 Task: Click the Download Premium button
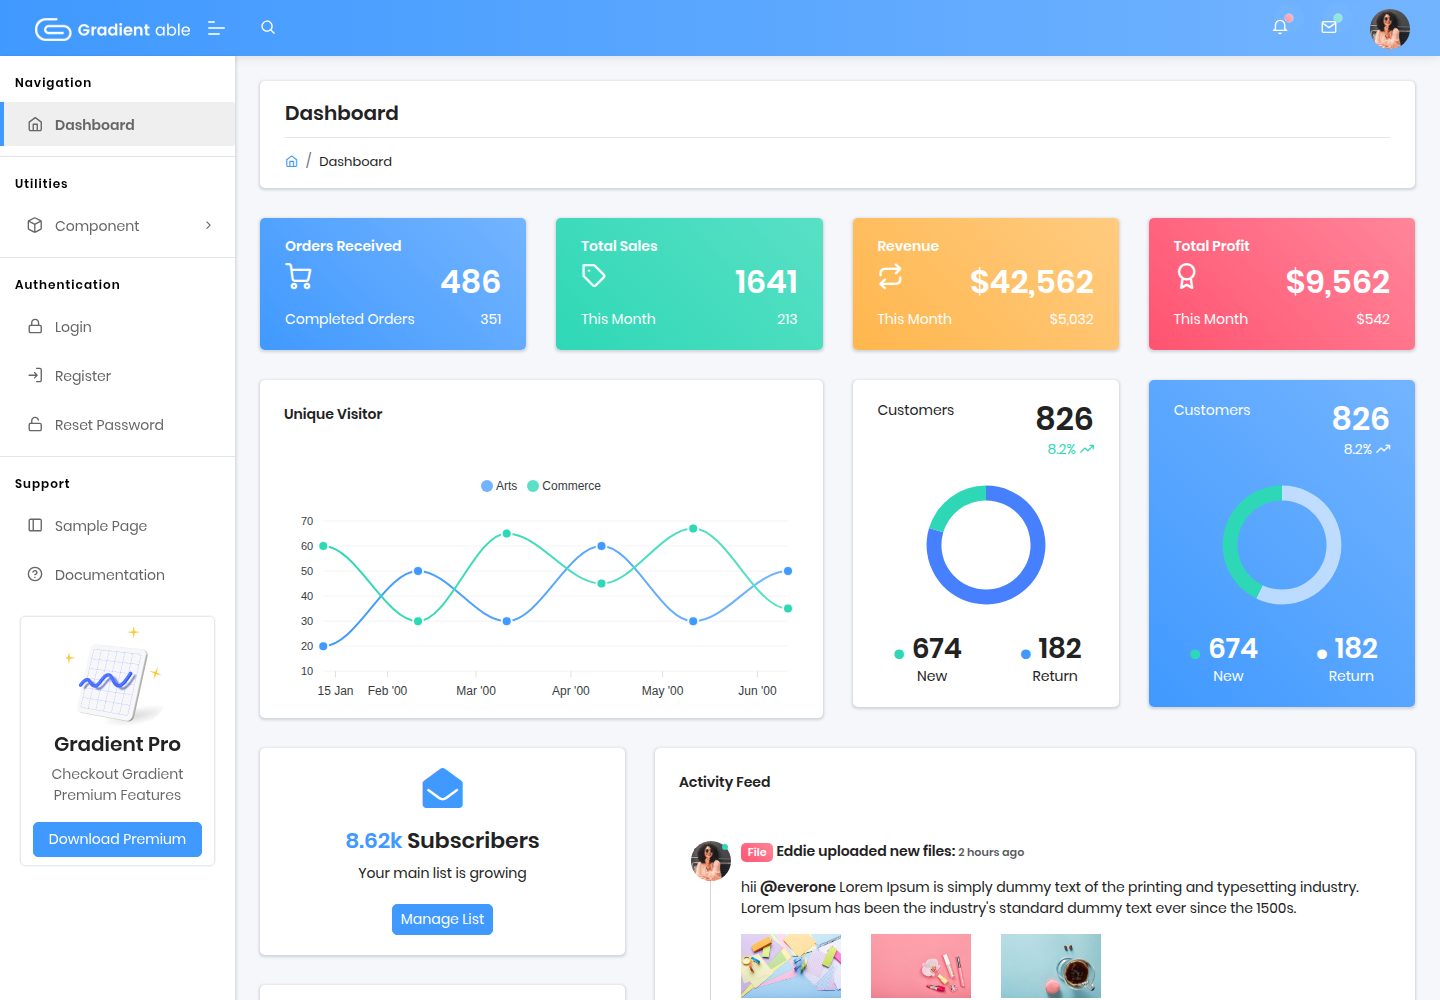click(x=117, y=839)
